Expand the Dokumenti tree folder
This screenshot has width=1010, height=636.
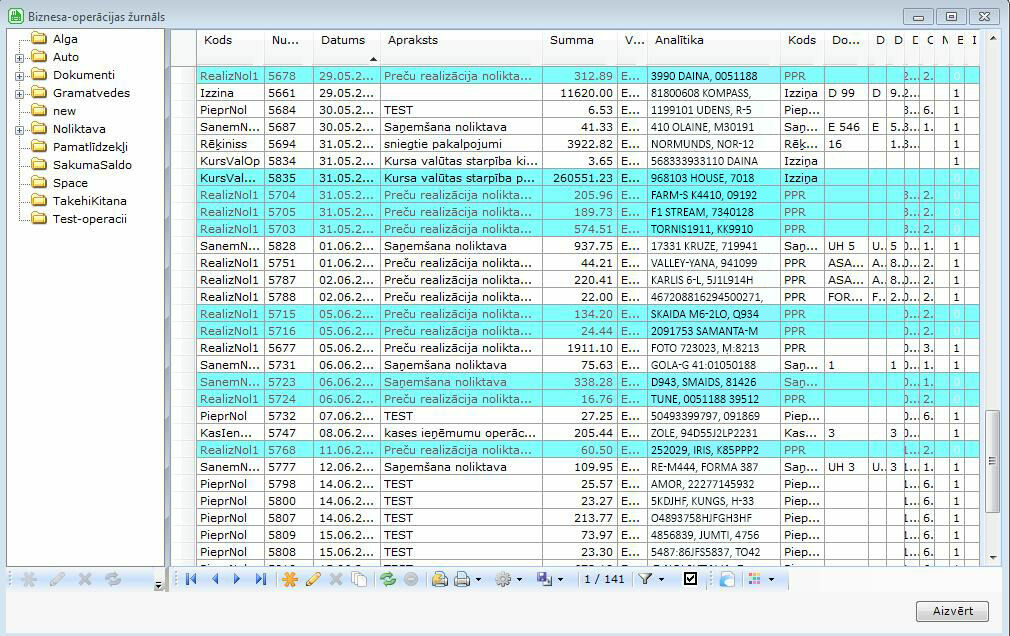pos(19,76)
